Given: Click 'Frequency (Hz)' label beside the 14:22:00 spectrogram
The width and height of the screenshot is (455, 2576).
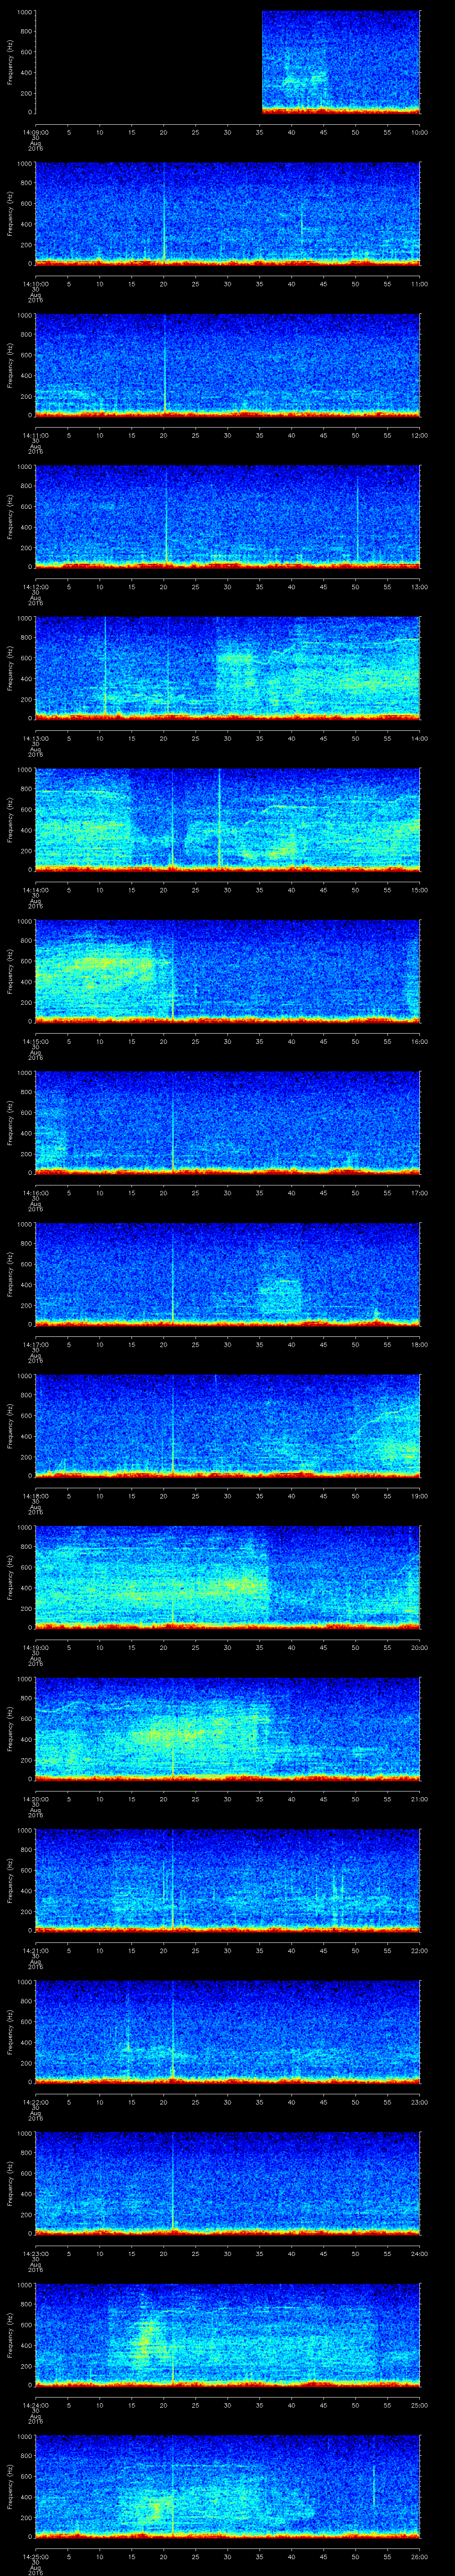Looking at the screenshot, I should click(10, 2032).
